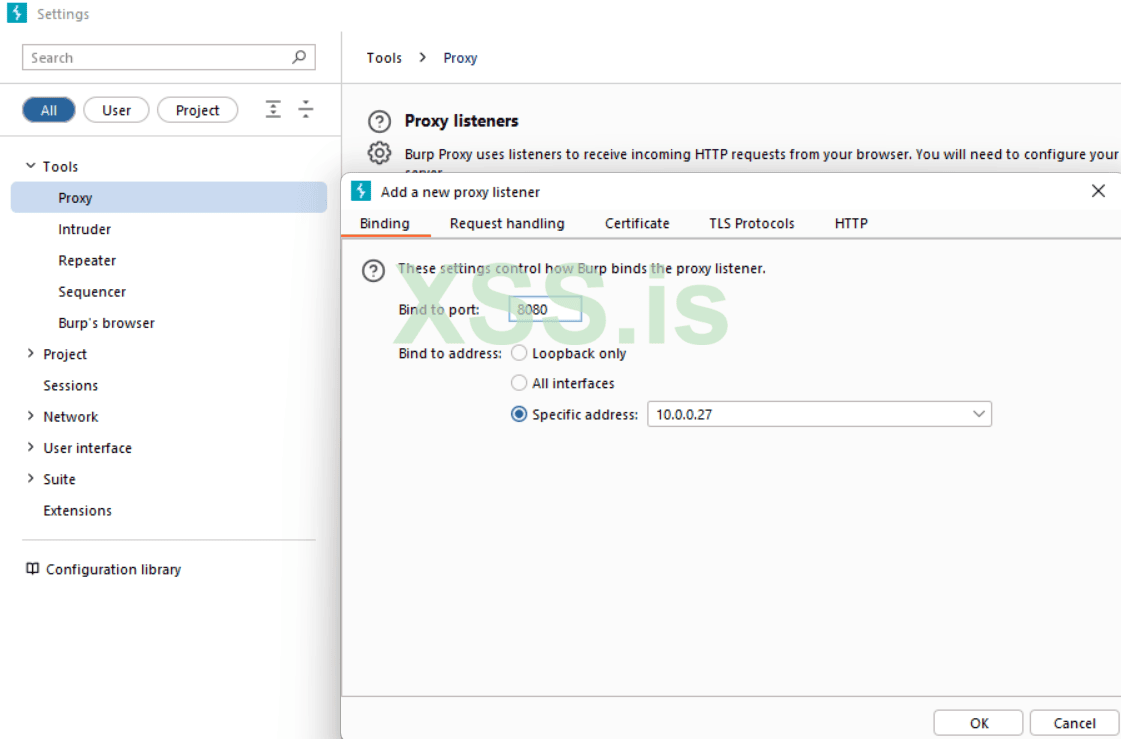Filter settings by All
1121x739 pixels.
[x=49, y=110]
